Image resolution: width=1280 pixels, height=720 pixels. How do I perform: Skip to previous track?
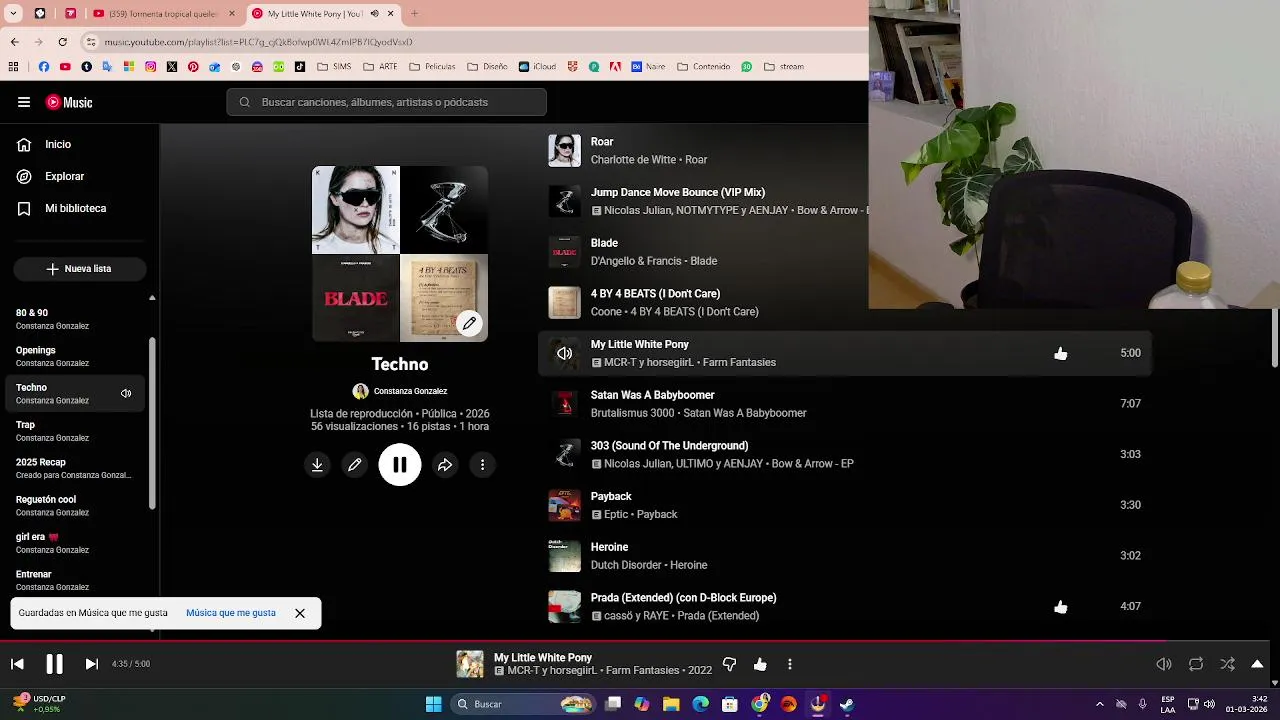(x=17, y=664)
